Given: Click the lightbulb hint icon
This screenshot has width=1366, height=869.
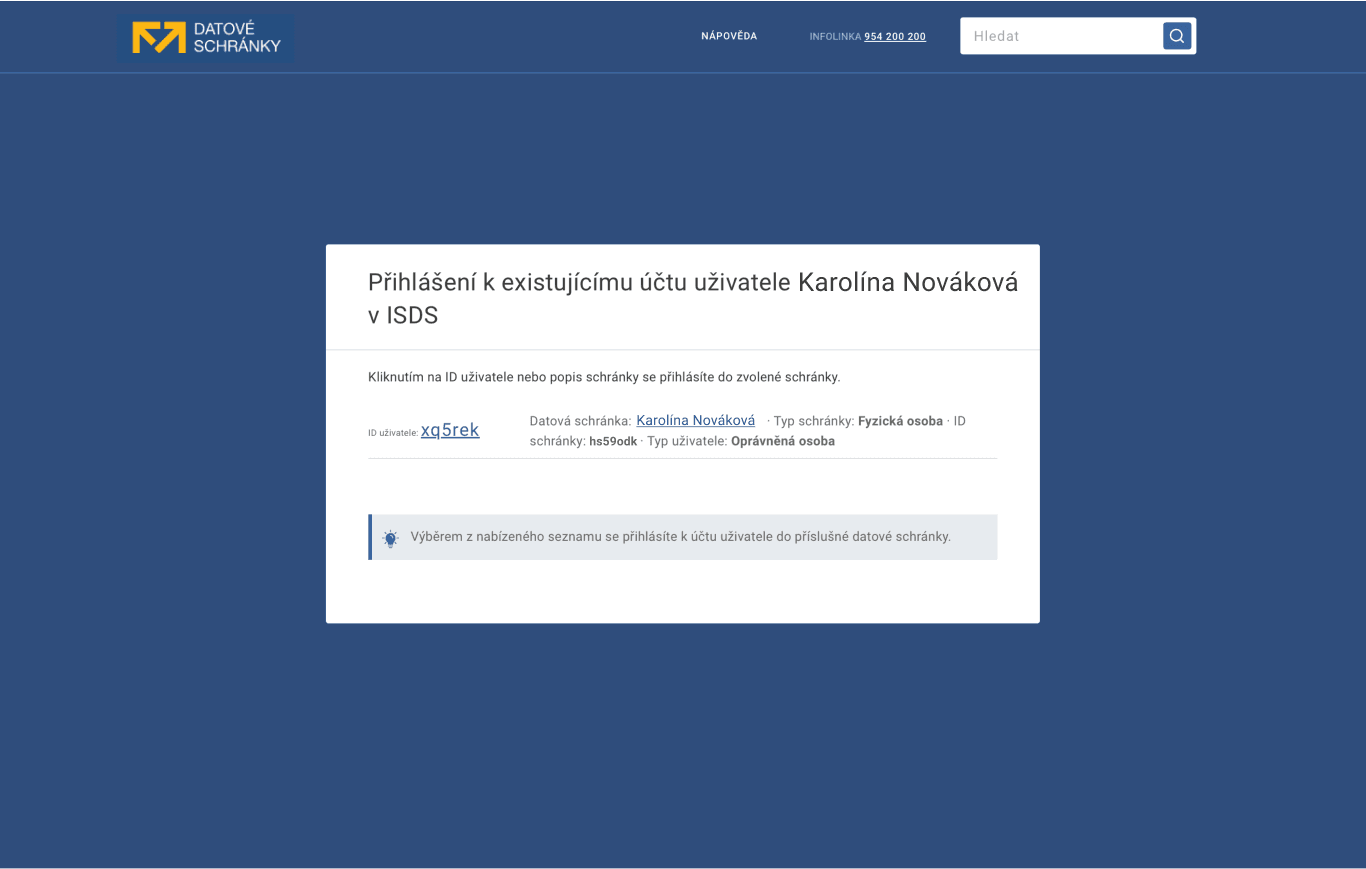Looking at the screenshot, I should click(x=390, y=538).
